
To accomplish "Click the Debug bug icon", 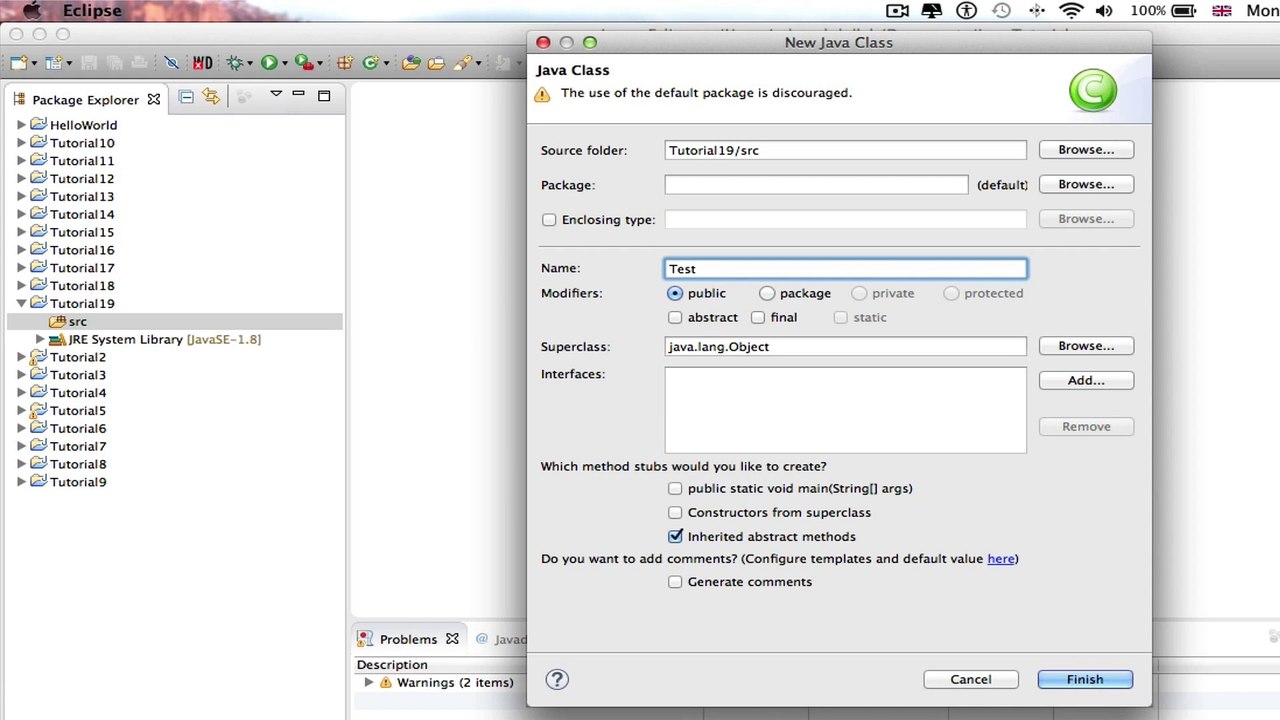I will (x=235, y=63).
